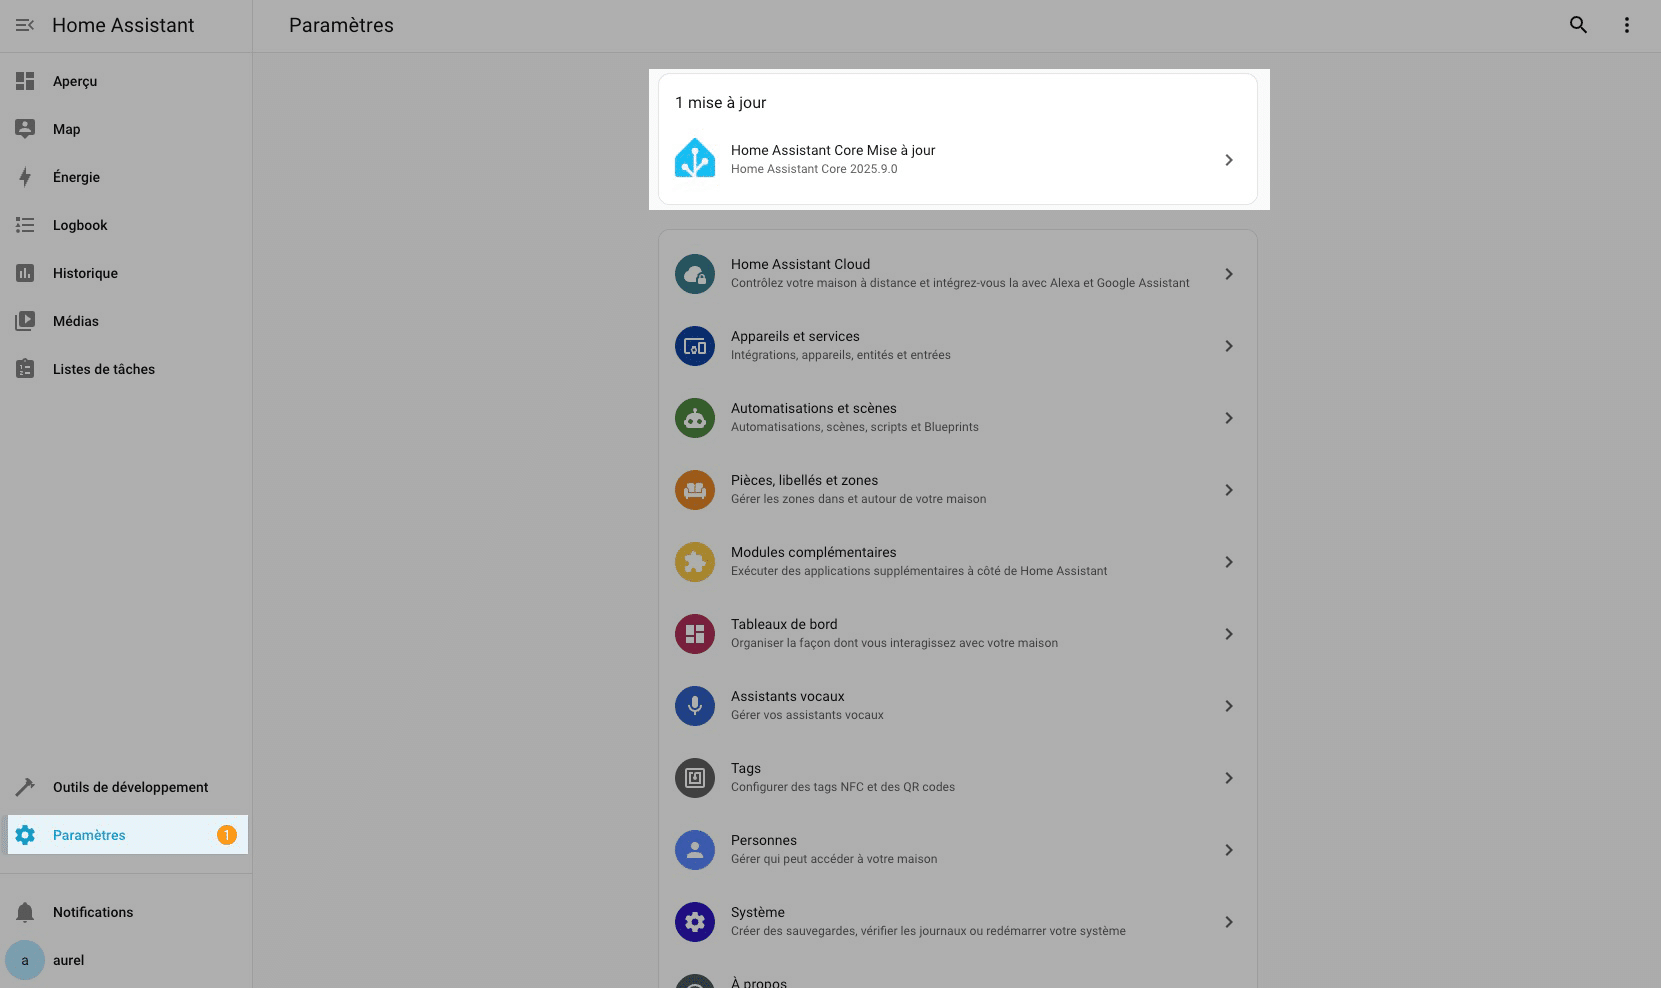Open Home Assistant Cloud settings
Image resolution: width=1661 pixels, height=988 pixels.
pos(958,274)
